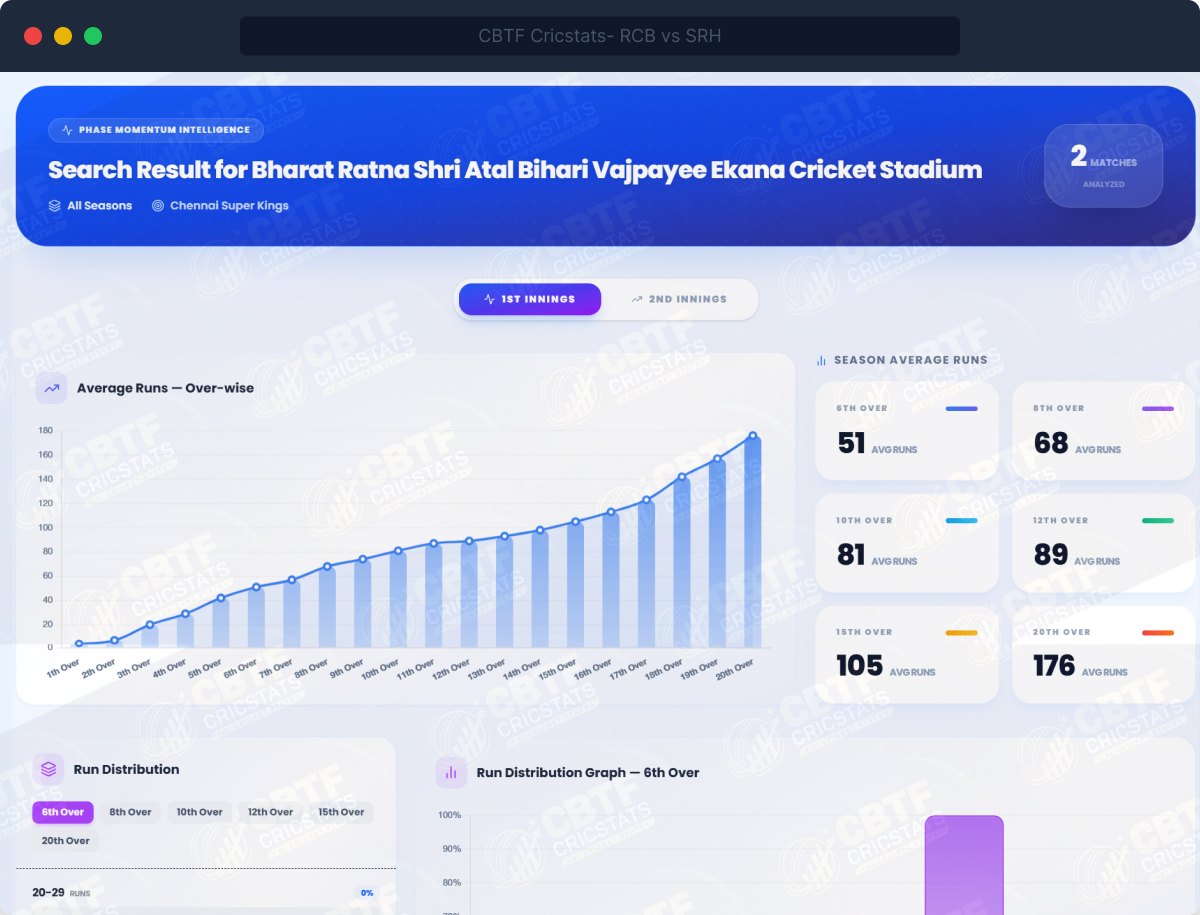Choose the 12th Over filter chip

(270, 812)
